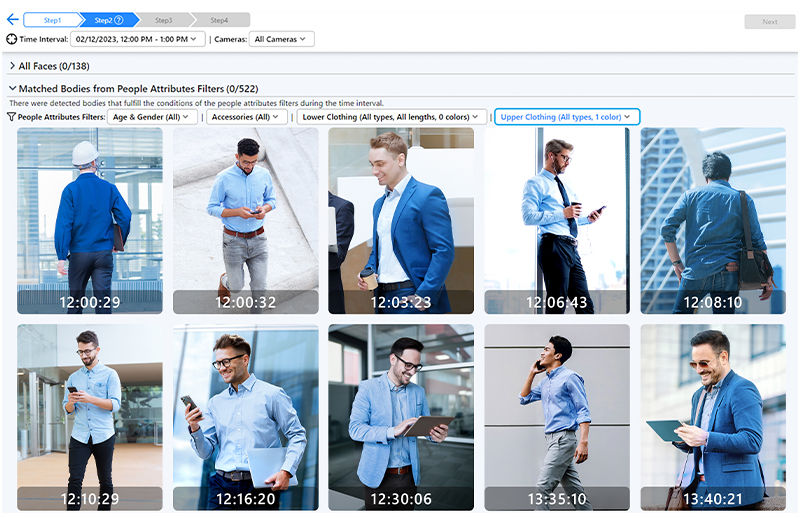Click the Time Interval clock icon
The height and width of the screenshot is (518, 800).
[12, 39]
